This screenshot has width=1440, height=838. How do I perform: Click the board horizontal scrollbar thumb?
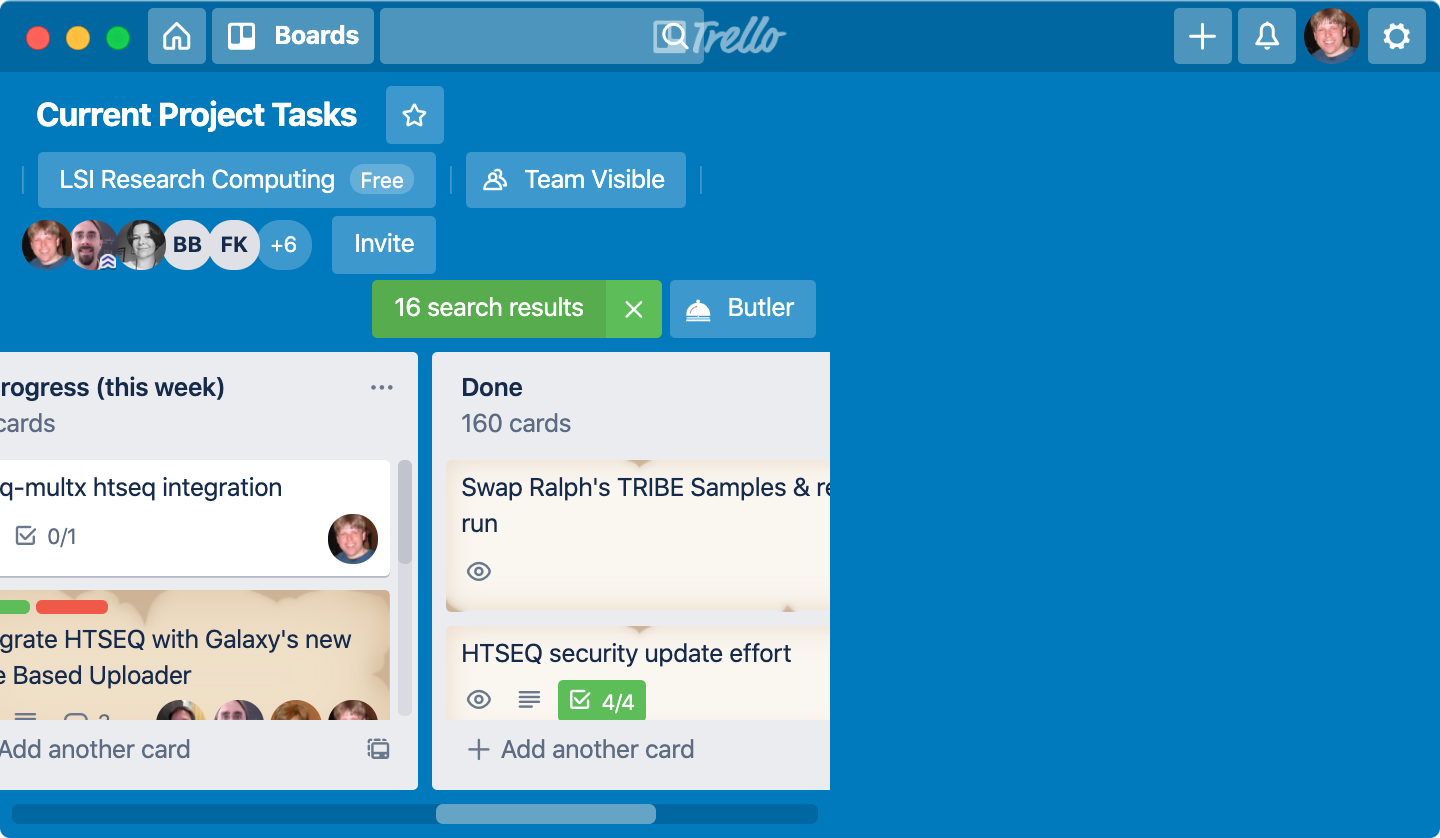(546, 814)
